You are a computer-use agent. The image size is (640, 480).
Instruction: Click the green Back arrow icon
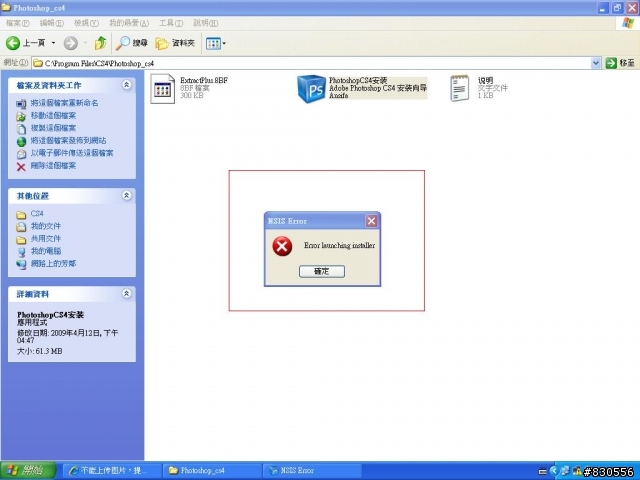click(x=13, y=43)
